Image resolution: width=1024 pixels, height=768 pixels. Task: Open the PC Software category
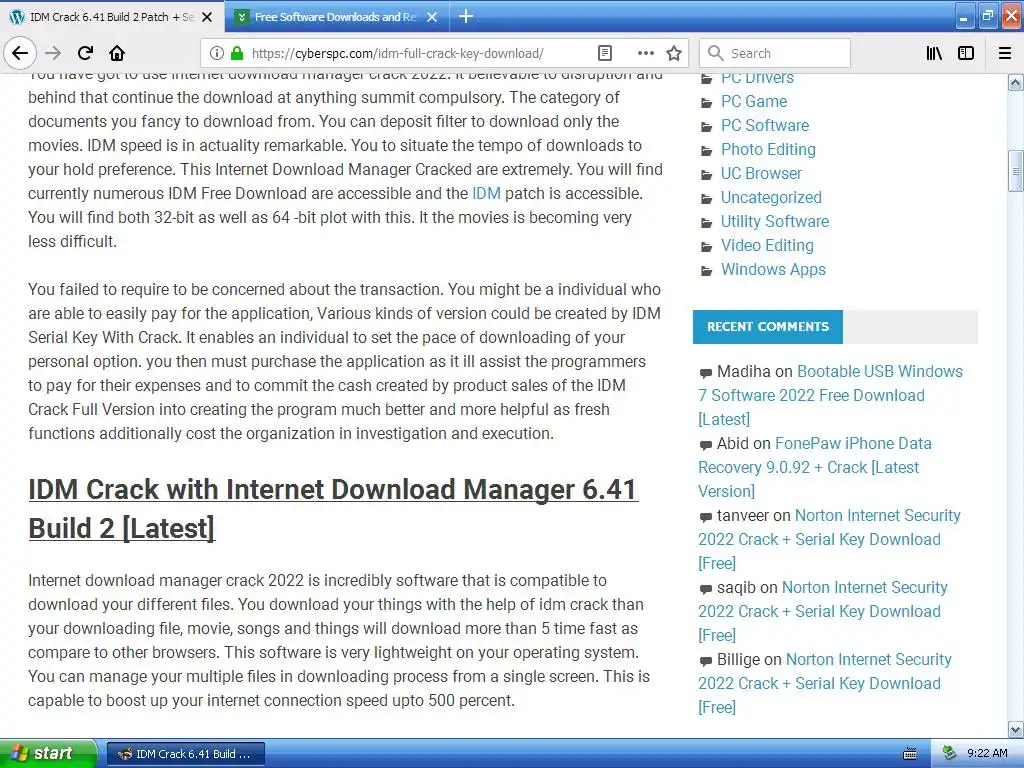765,125
